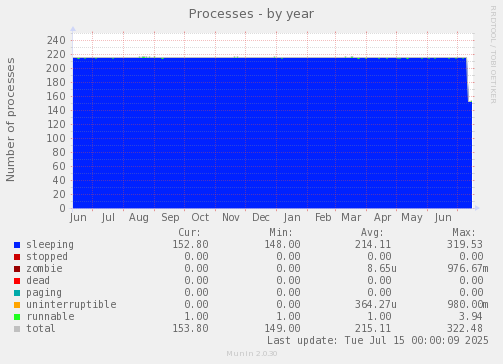The width and height of the screenshot is (503, 364).
Task: Click the 'Apr' month axis label
Action: click(382, 218)
